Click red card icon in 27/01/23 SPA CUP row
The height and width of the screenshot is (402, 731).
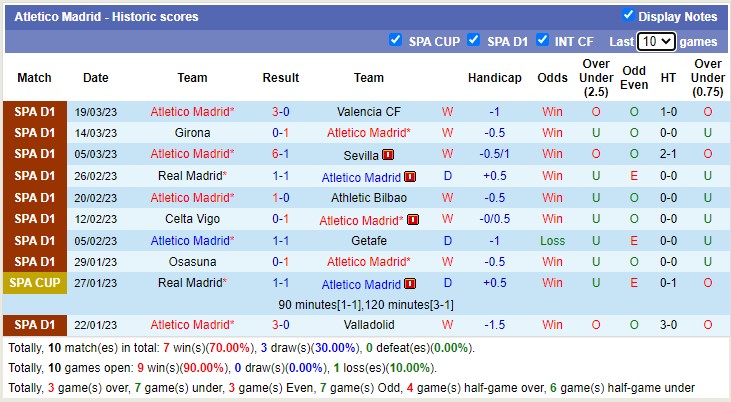410,285
